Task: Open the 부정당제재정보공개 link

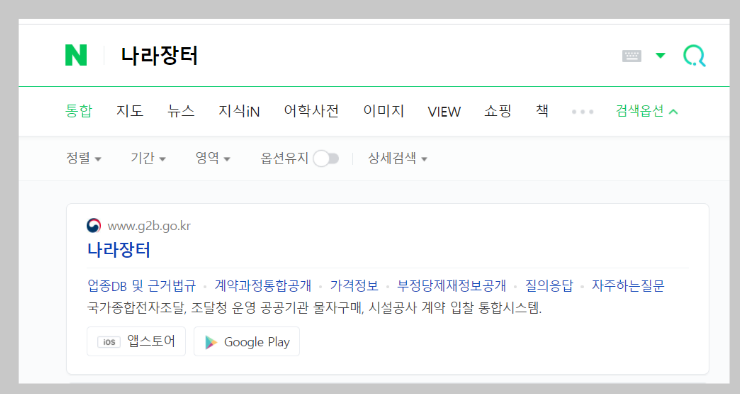Action: click(x=452, y=285)
